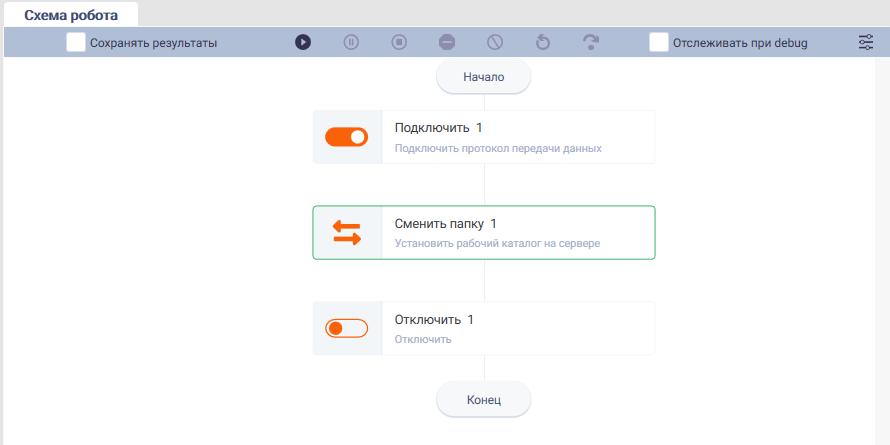Click the orange toggle icon of Подключить
Image resolution: width=890 pixels, height=445 pixels.
point(346,137)
